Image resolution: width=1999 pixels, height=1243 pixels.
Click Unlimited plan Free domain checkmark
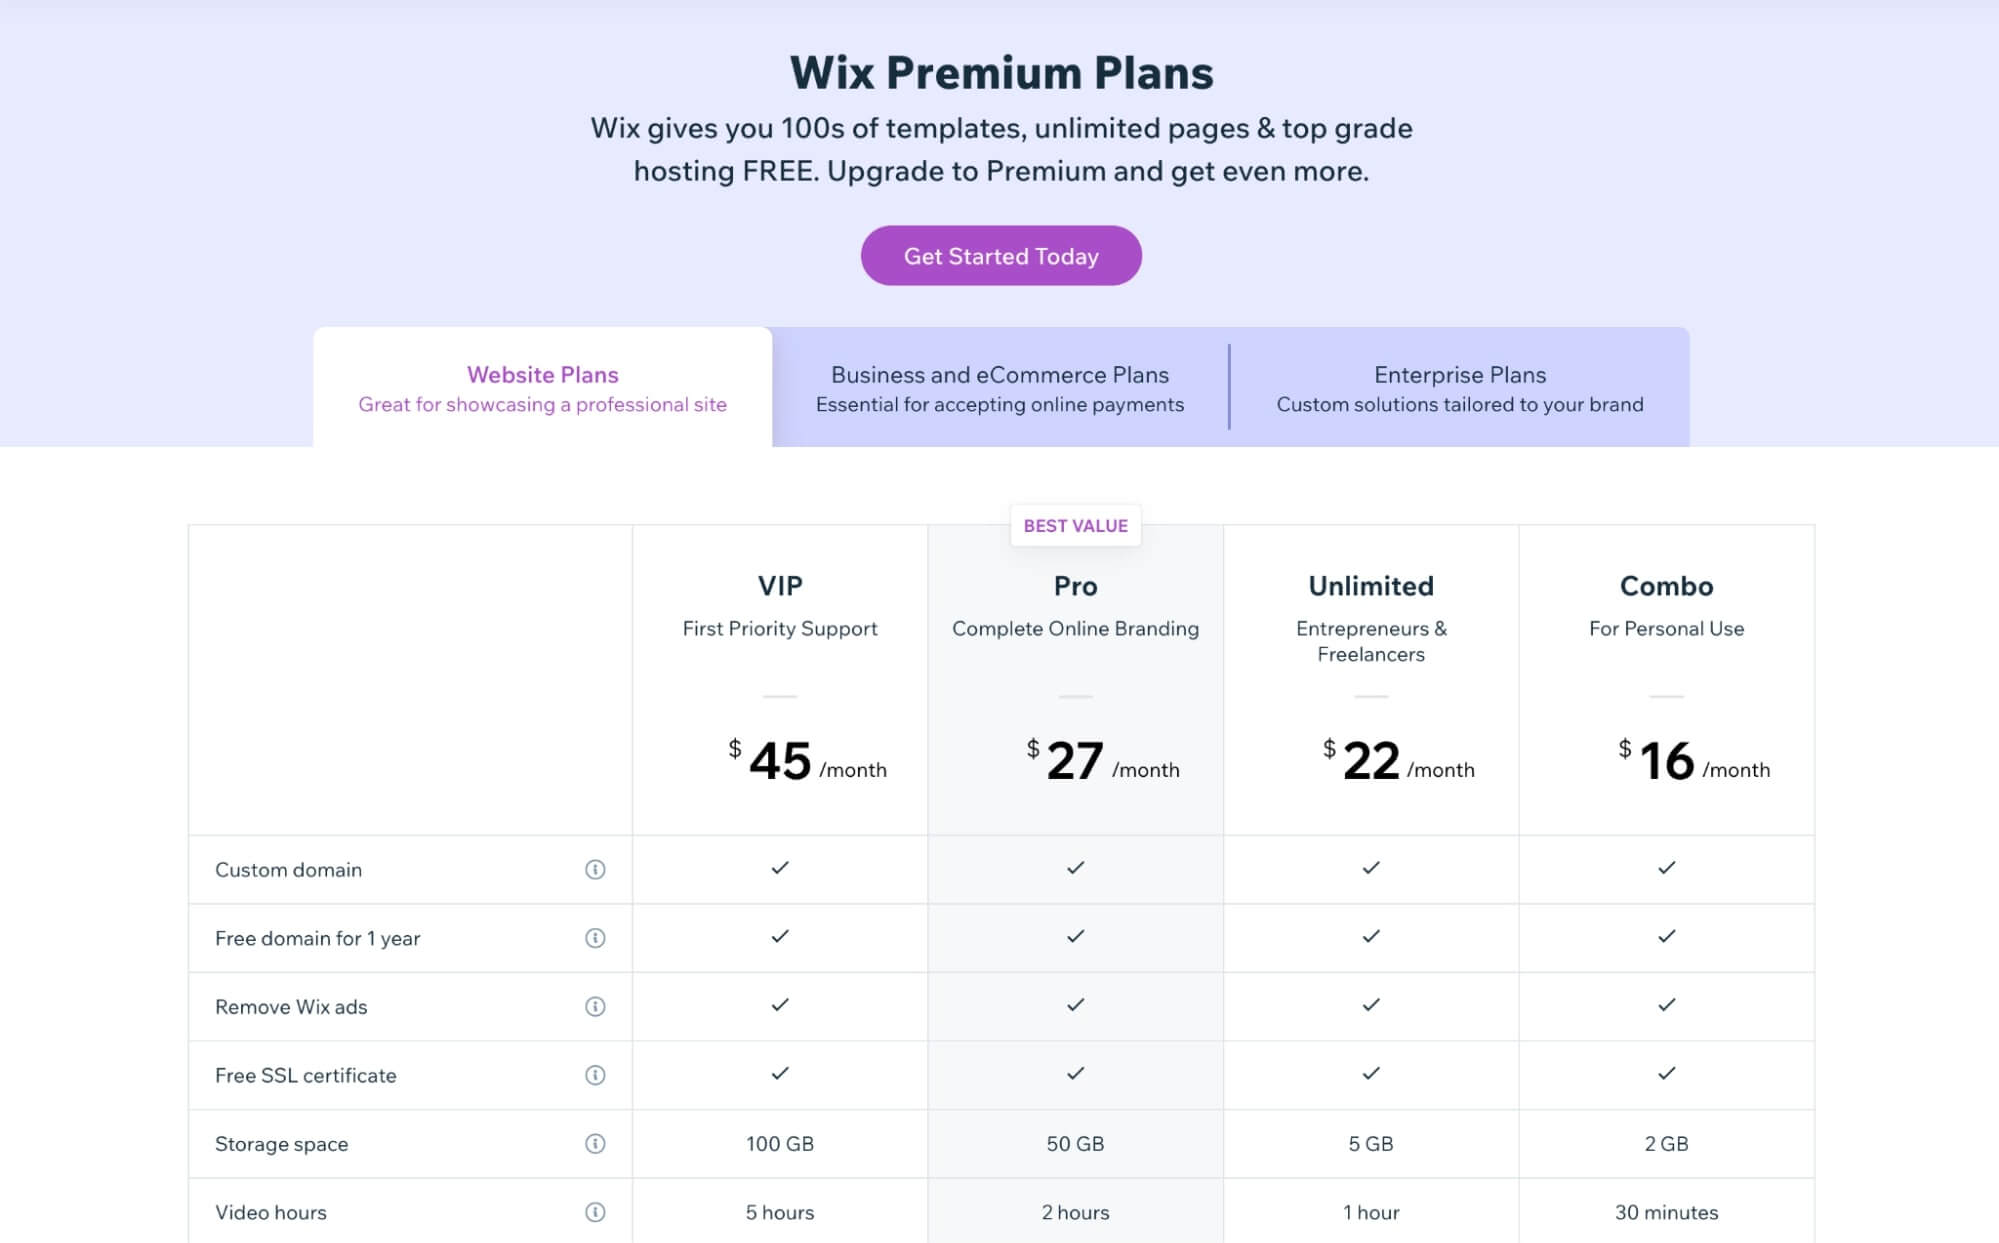click(x=1371, y=936)
